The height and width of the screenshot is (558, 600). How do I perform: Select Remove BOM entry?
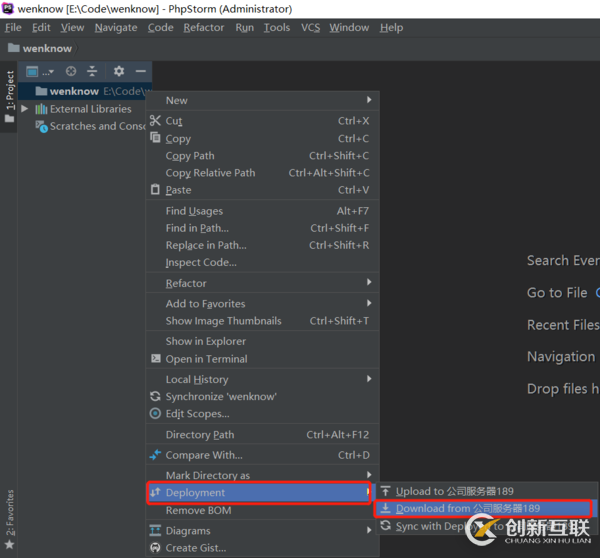[262, 510]
